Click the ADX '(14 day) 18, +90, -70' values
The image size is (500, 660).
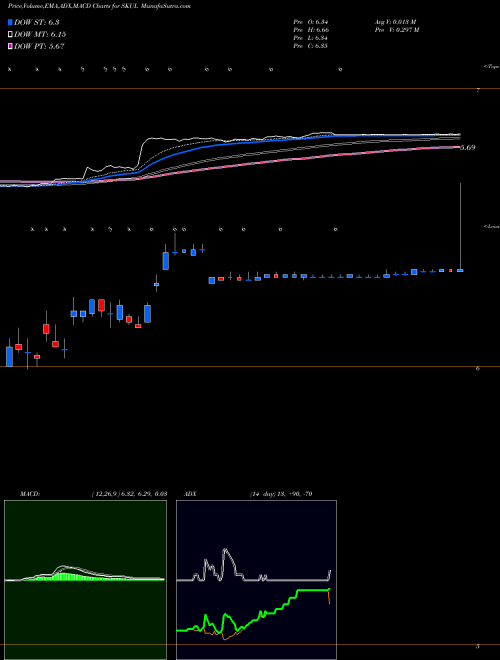[x=281, y=494]
